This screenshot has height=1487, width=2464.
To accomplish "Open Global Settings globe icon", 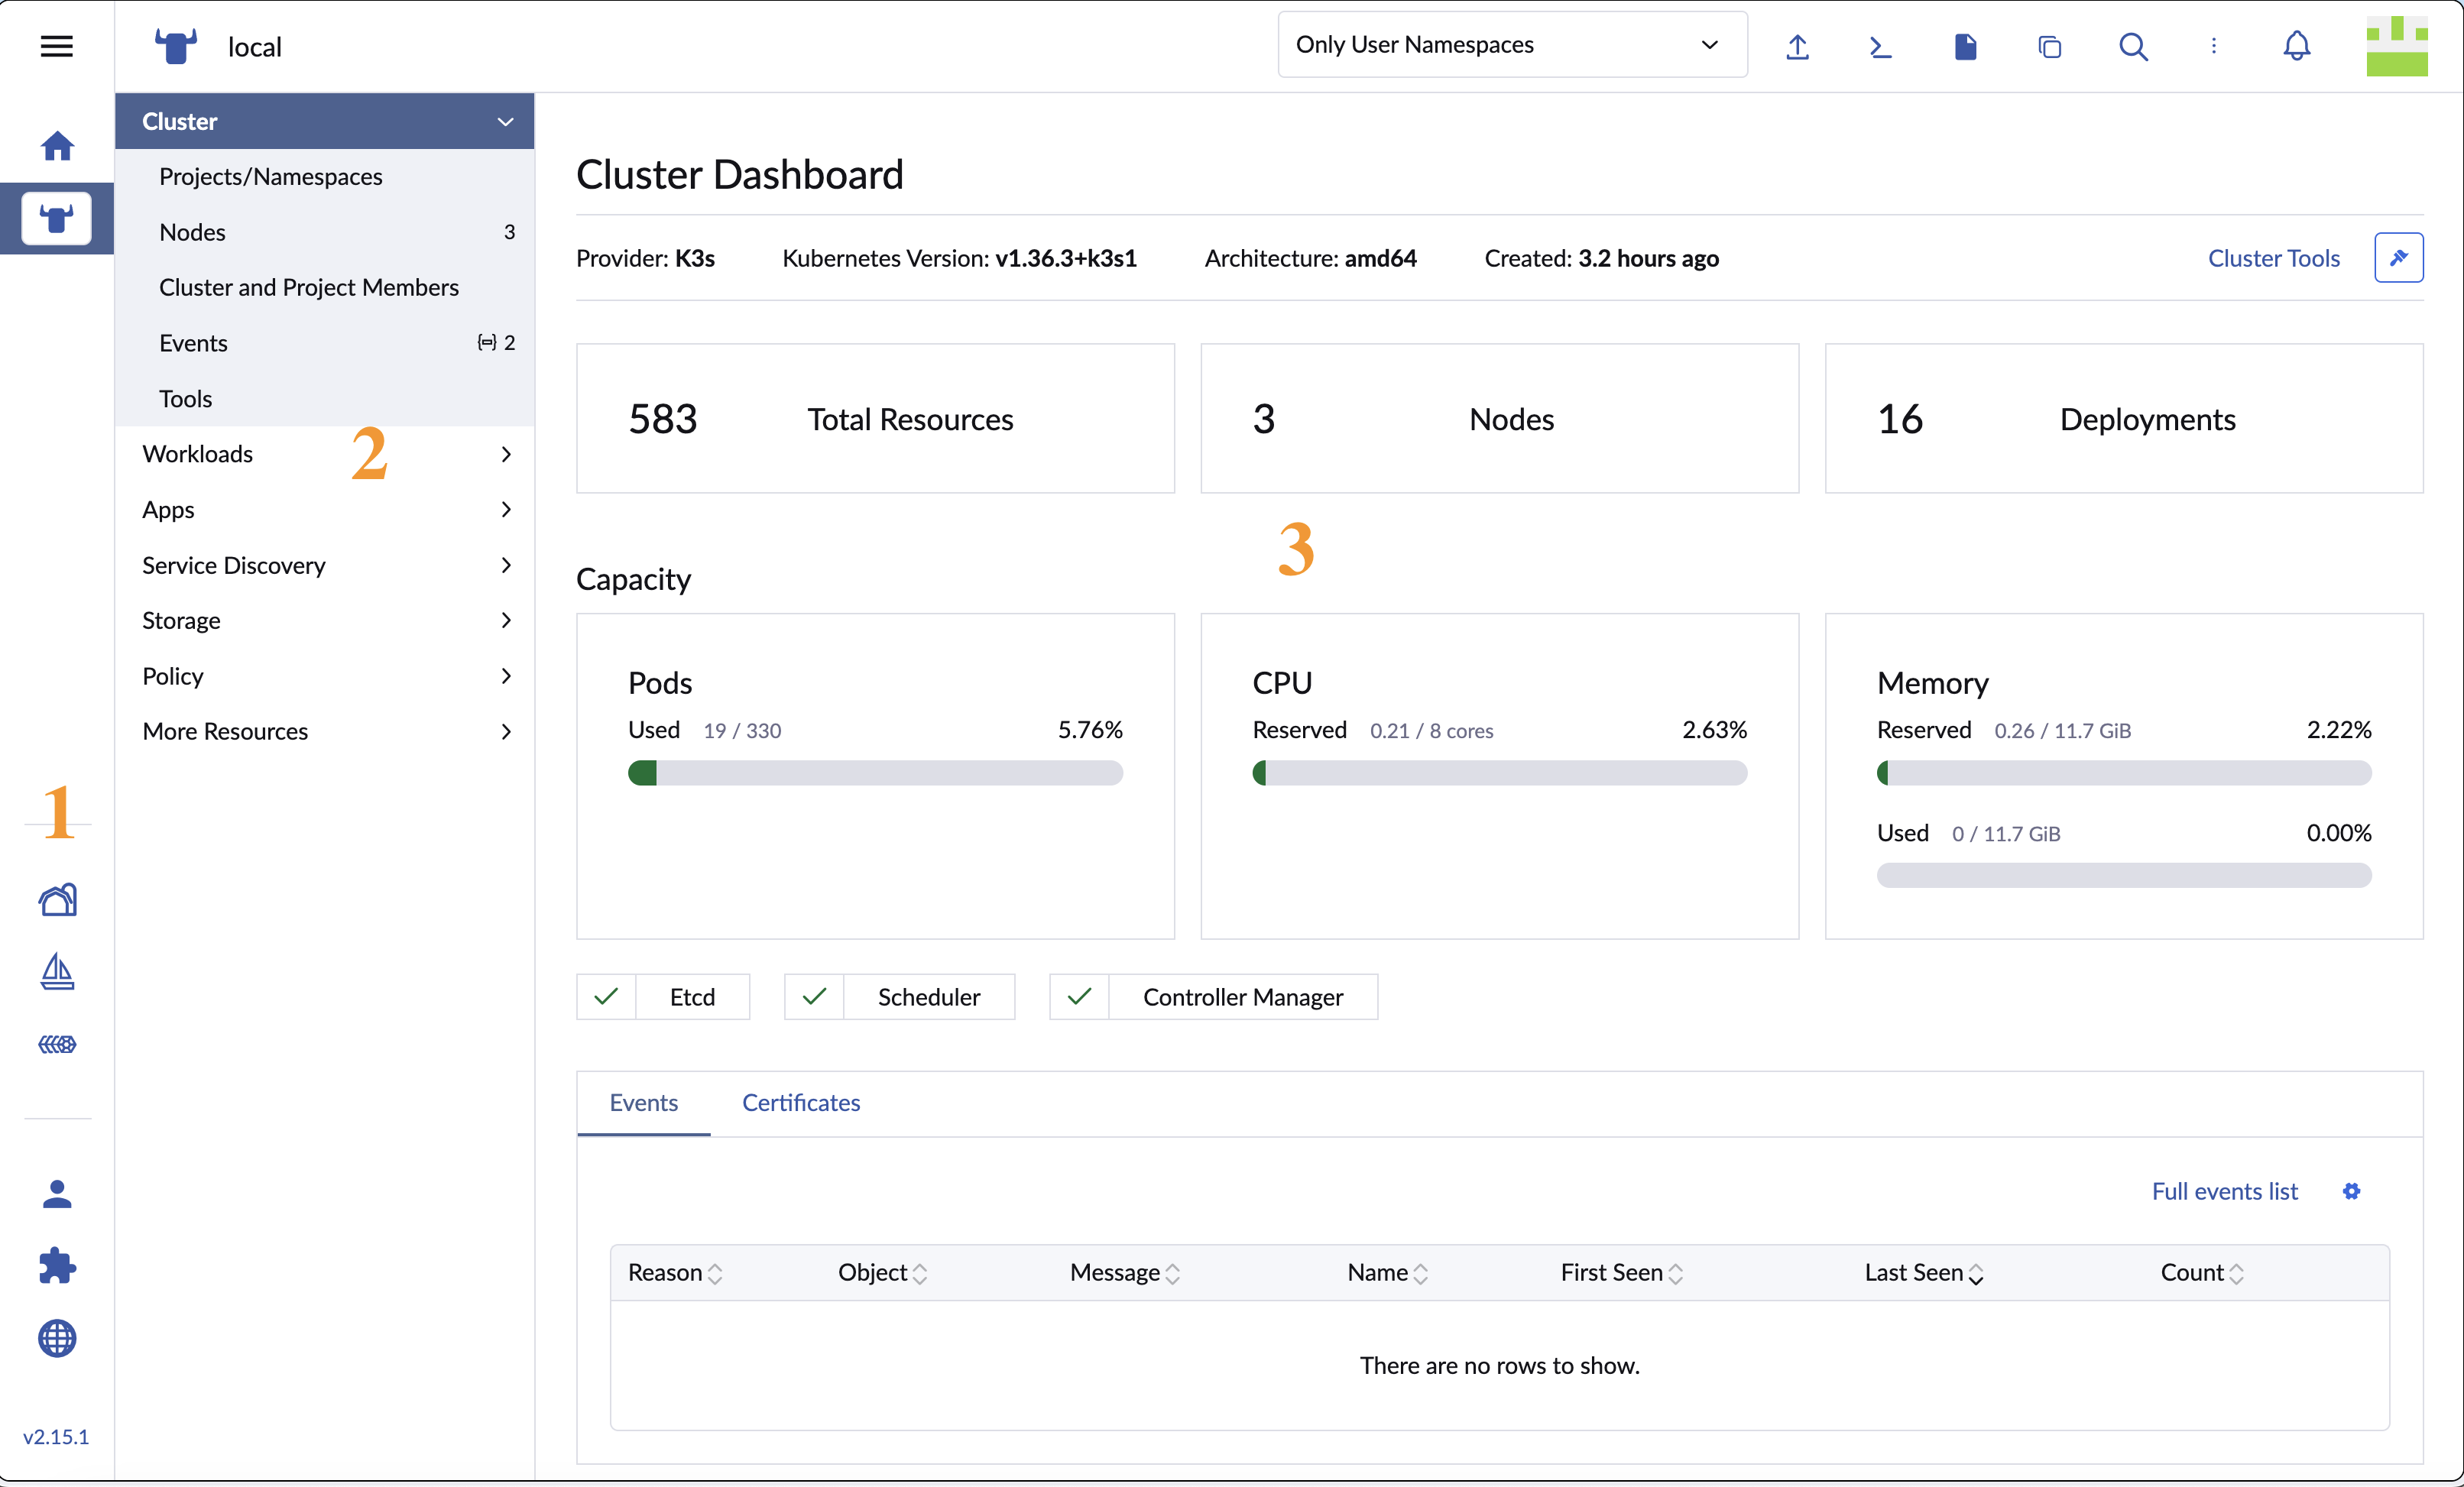I will pos(57,1338).
